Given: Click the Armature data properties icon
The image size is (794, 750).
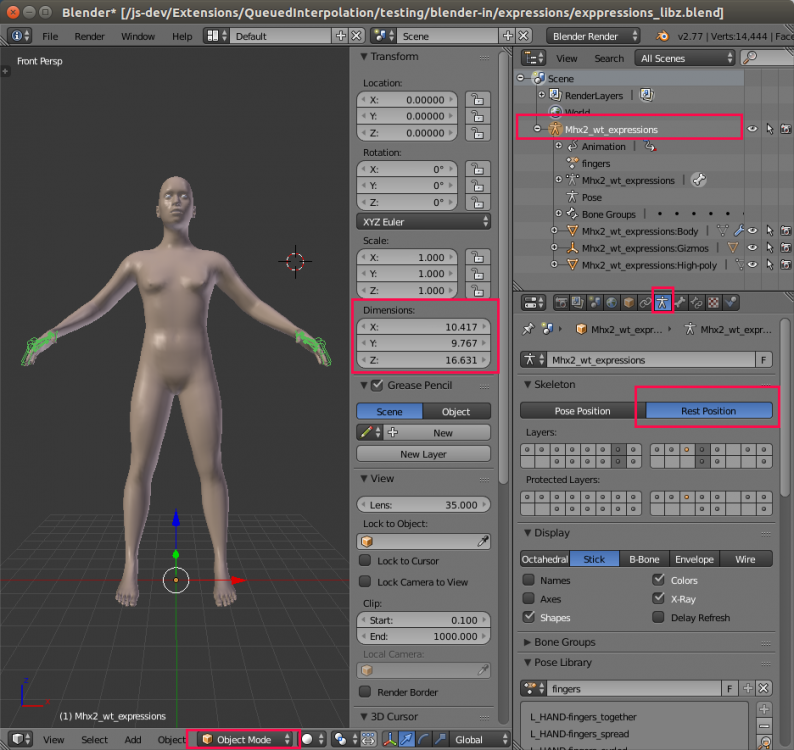Looking at the screenshot, I should (663, 302).
